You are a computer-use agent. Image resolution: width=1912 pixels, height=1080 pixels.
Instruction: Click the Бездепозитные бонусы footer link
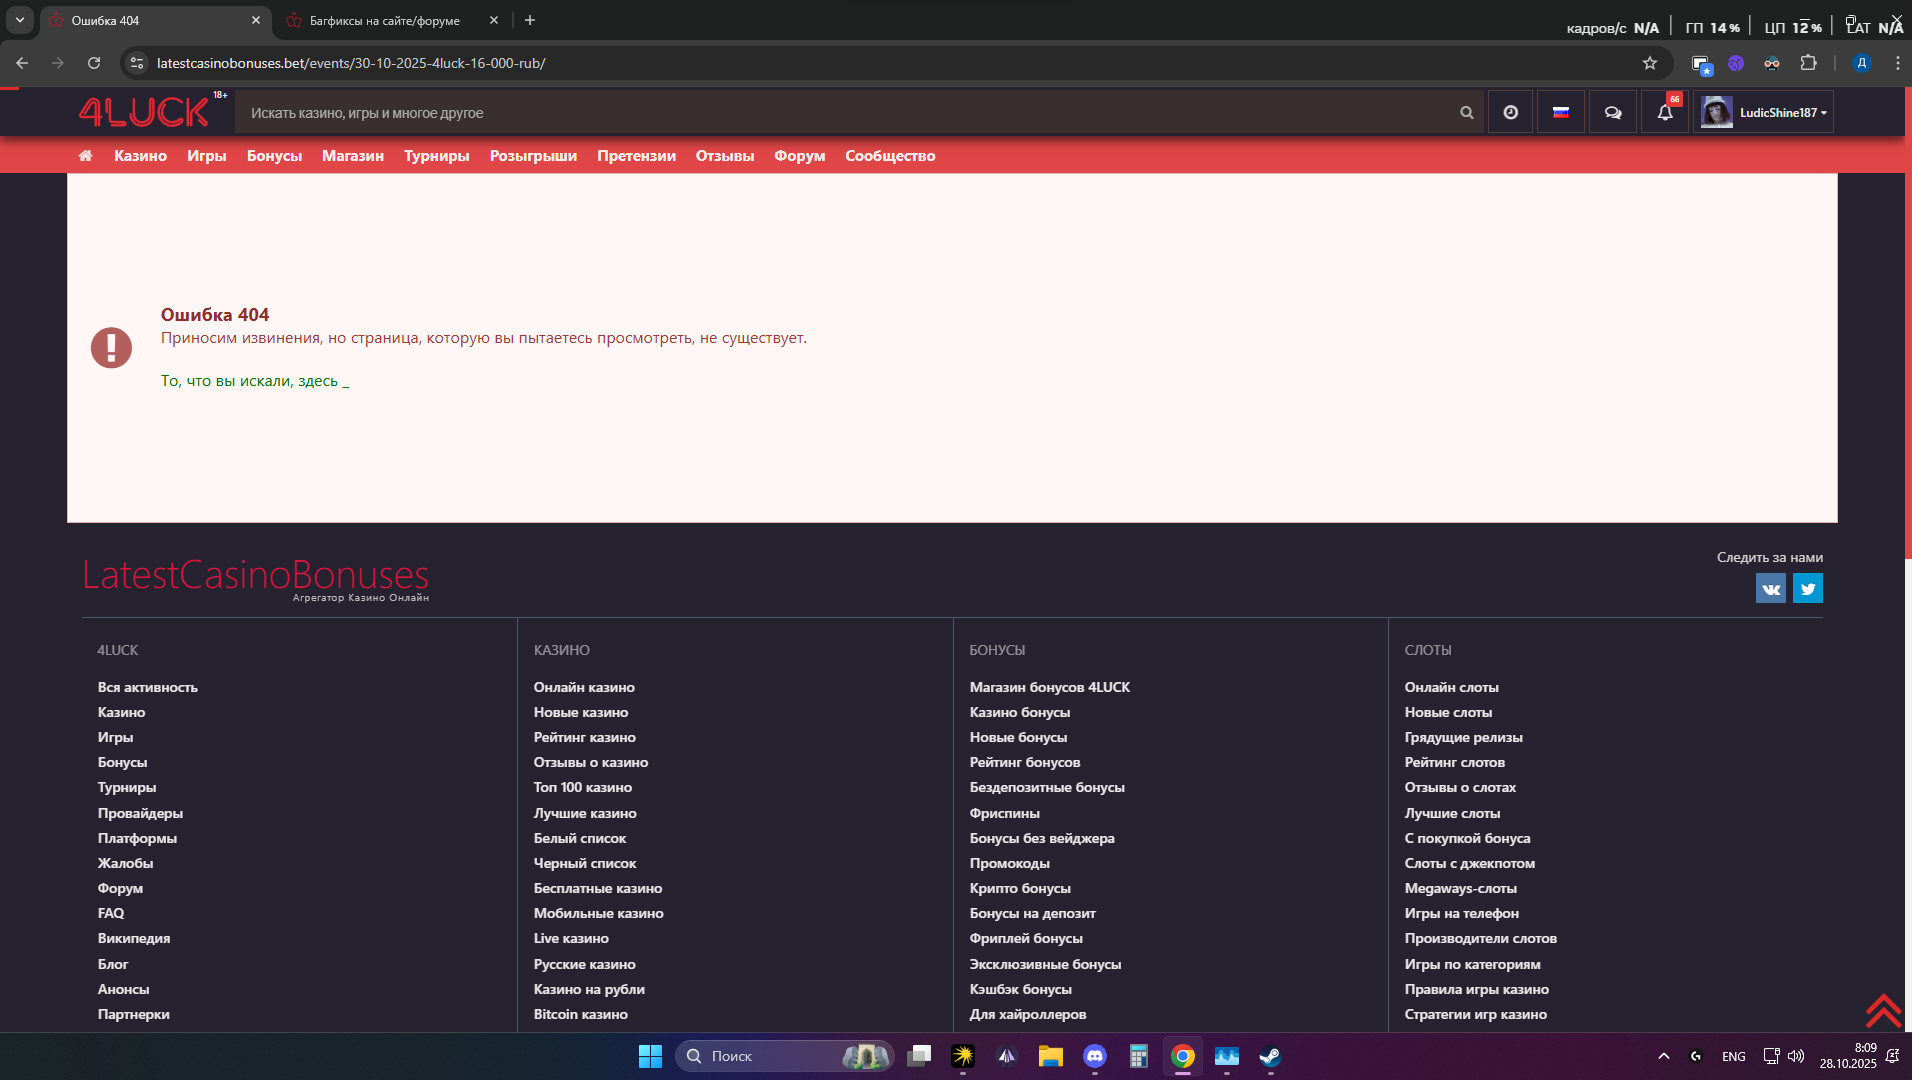pos(1046,788)
